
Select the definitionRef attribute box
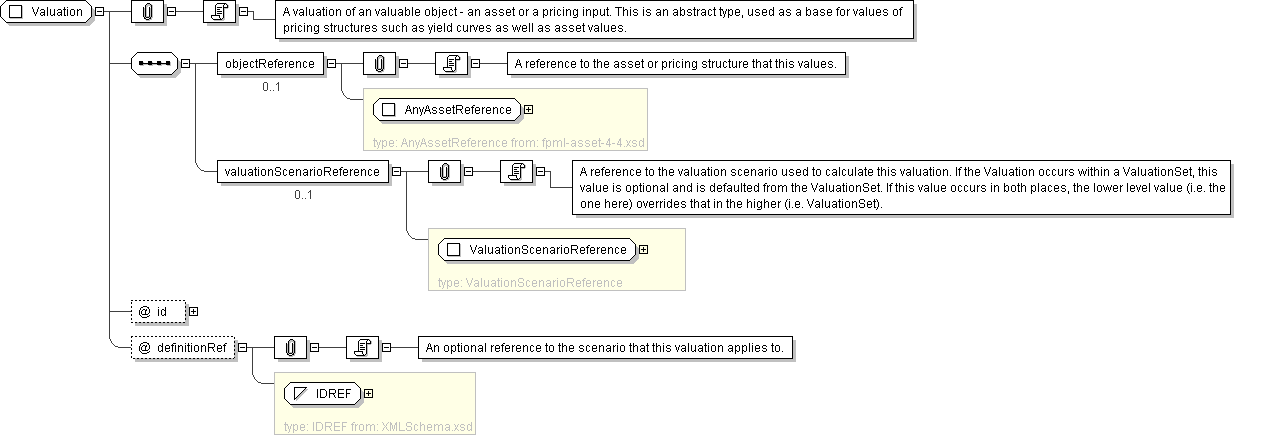(183, 348)
